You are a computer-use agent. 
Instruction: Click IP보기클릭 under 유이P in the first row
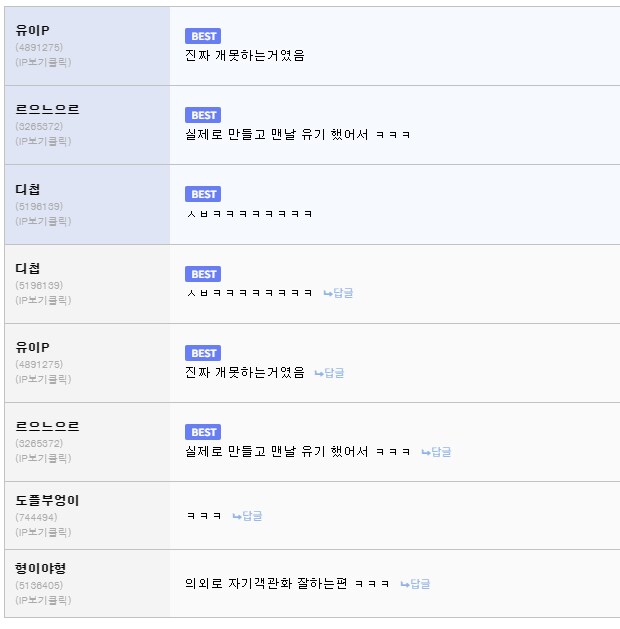pos(43,62)
